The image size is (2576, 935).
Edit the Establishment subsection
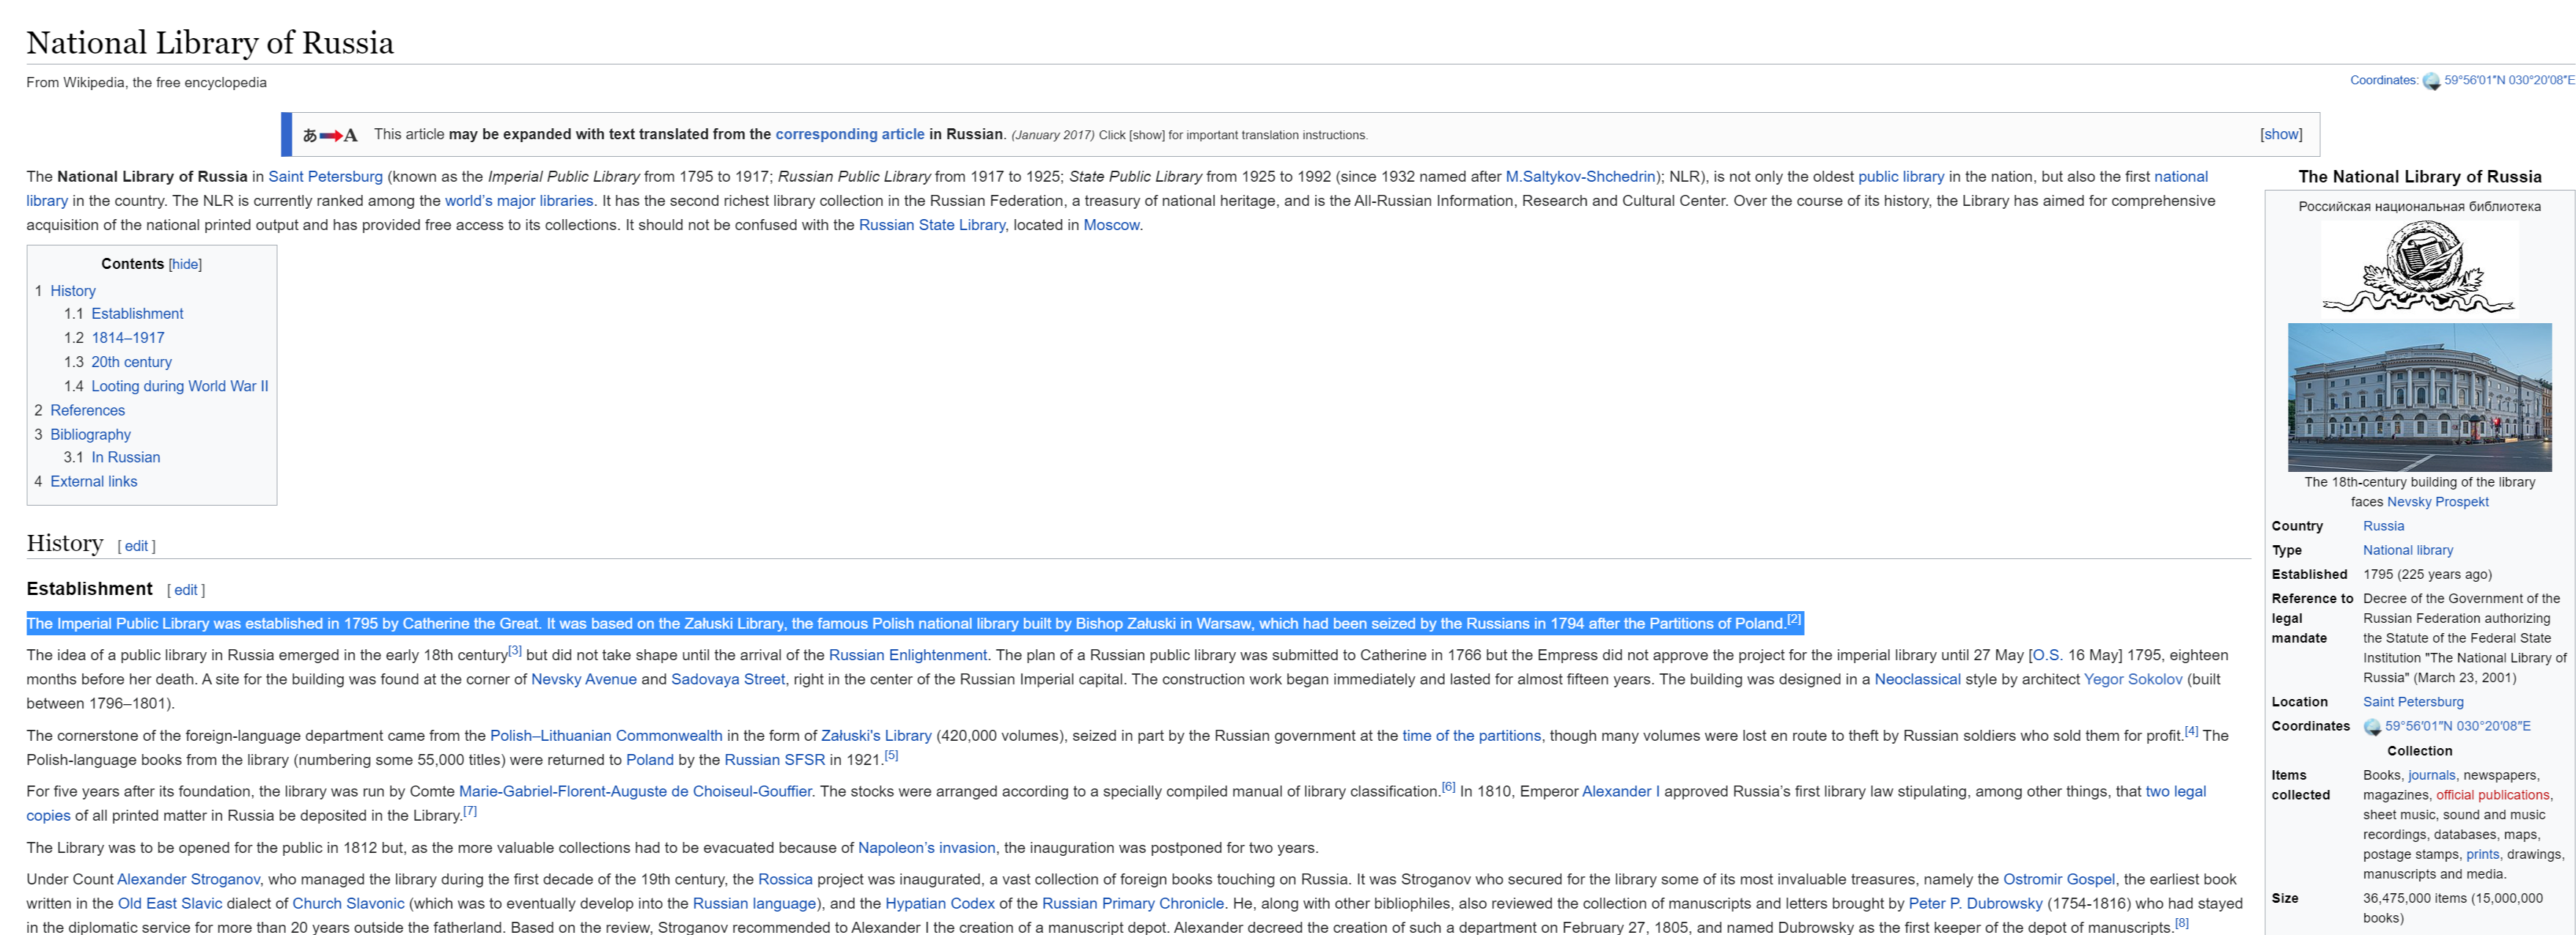coord(185,590)
